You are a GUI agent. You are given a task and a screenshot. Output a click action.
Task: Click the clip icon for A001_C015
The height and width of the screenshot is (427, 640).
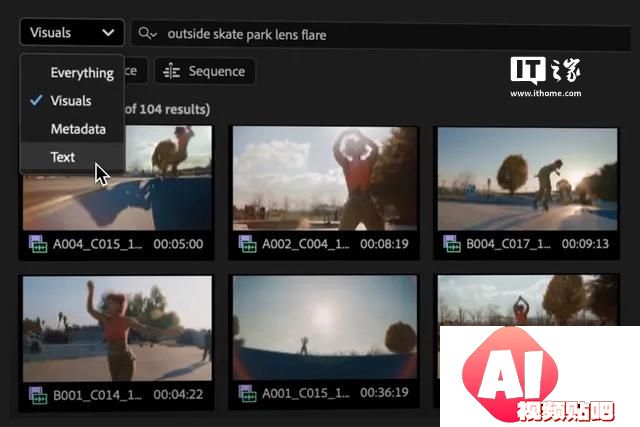[247, 394]
